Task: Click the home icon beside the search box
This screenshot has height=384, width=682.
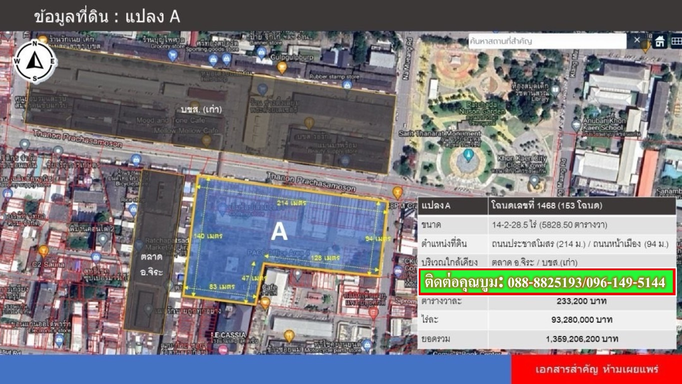Action: coord(660,41)
